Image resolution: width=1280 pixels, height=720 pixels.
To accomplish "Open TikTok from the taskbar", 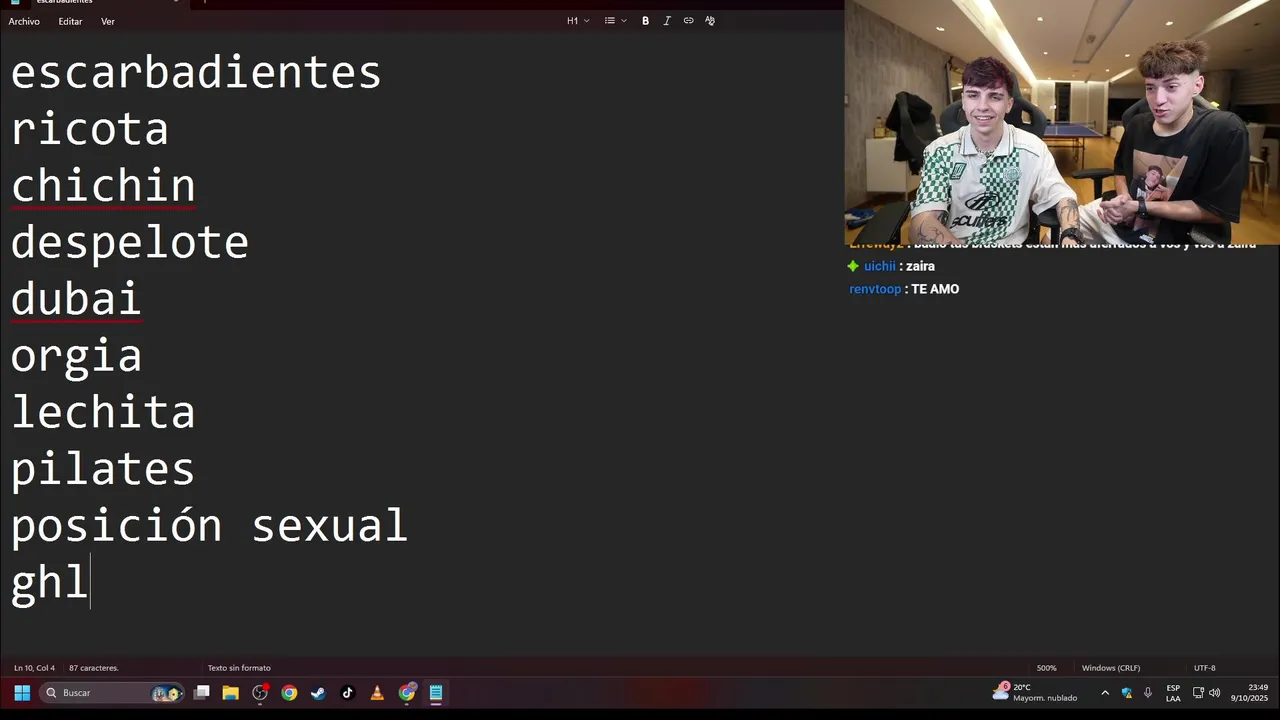I will (348, 693).
